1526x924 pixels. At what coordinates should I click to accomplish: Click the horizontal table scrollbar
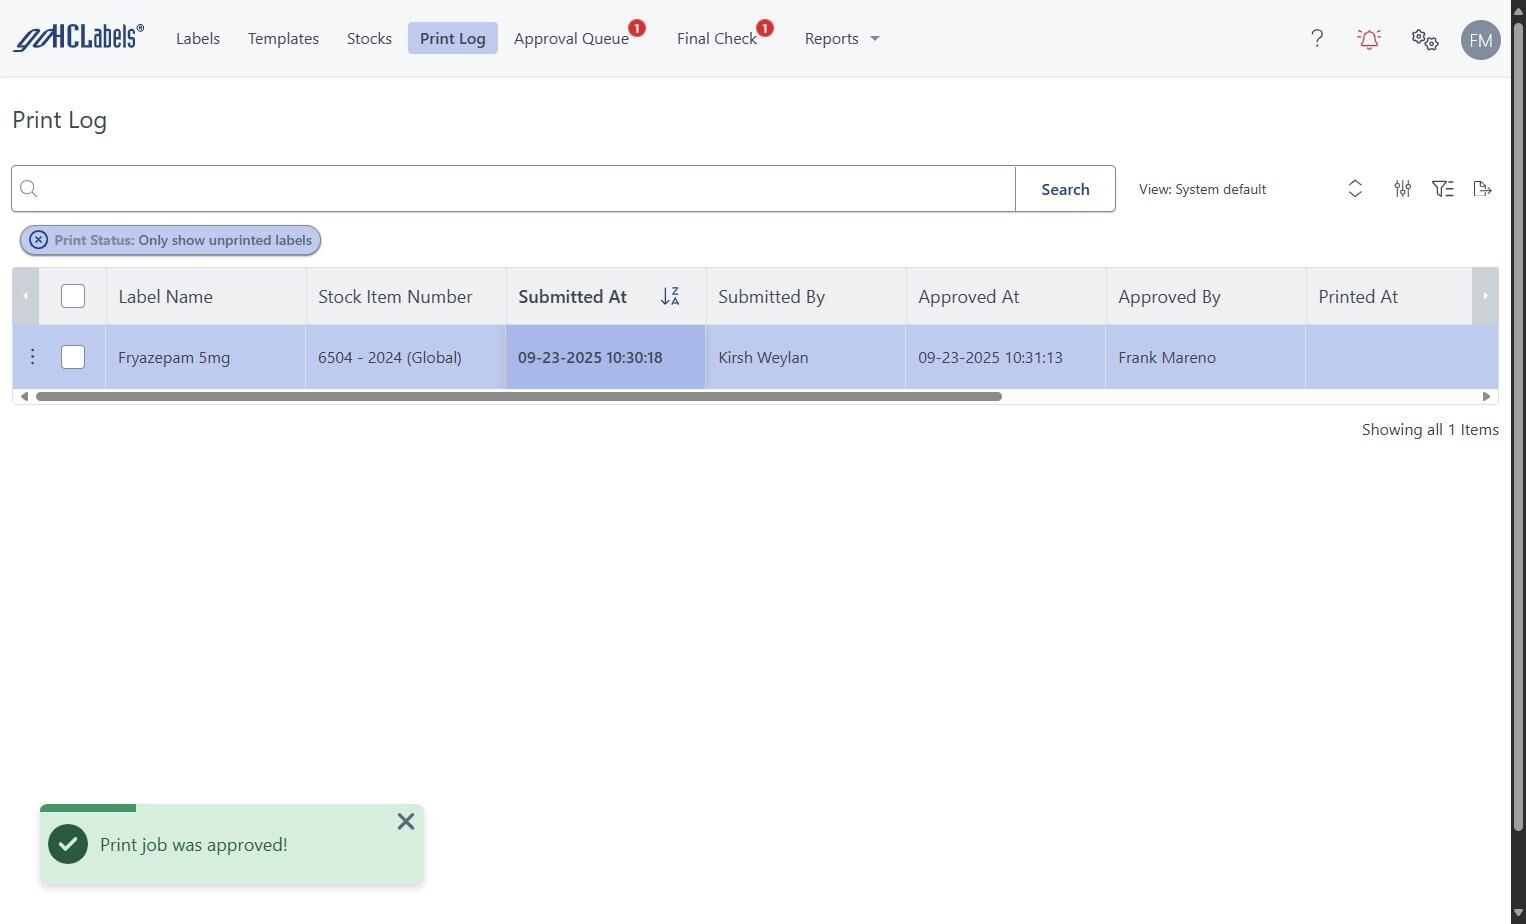click(518, 397)
